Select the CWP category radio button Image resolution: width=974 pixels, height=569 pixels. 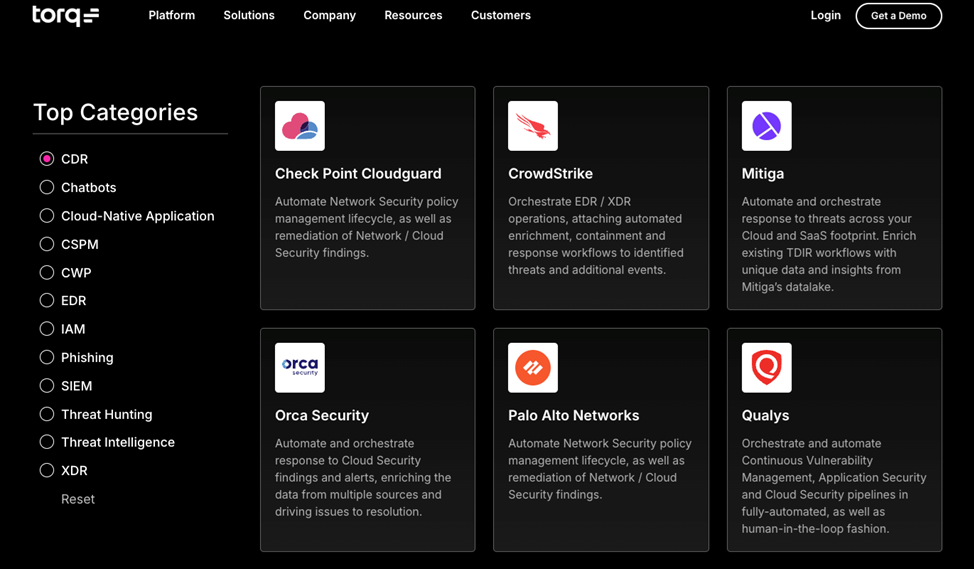[x=47, y=272]
